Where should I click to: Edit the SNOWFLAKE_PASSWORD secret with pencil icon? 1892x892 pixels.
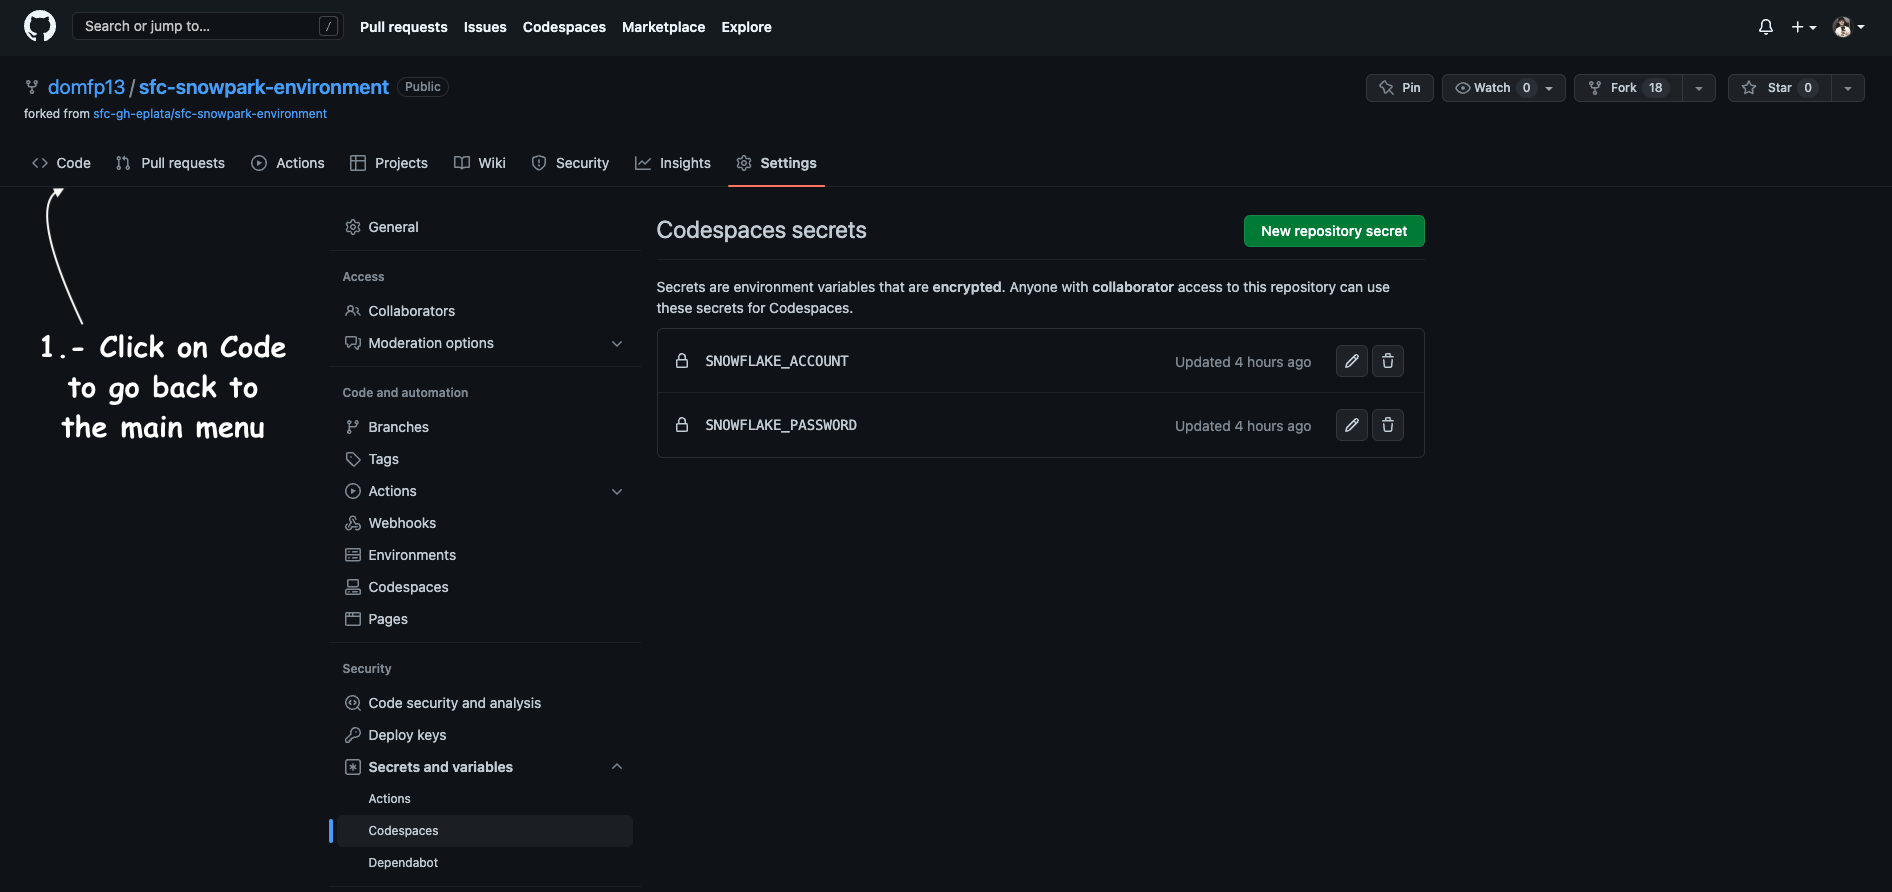(x=1352, y=425)
